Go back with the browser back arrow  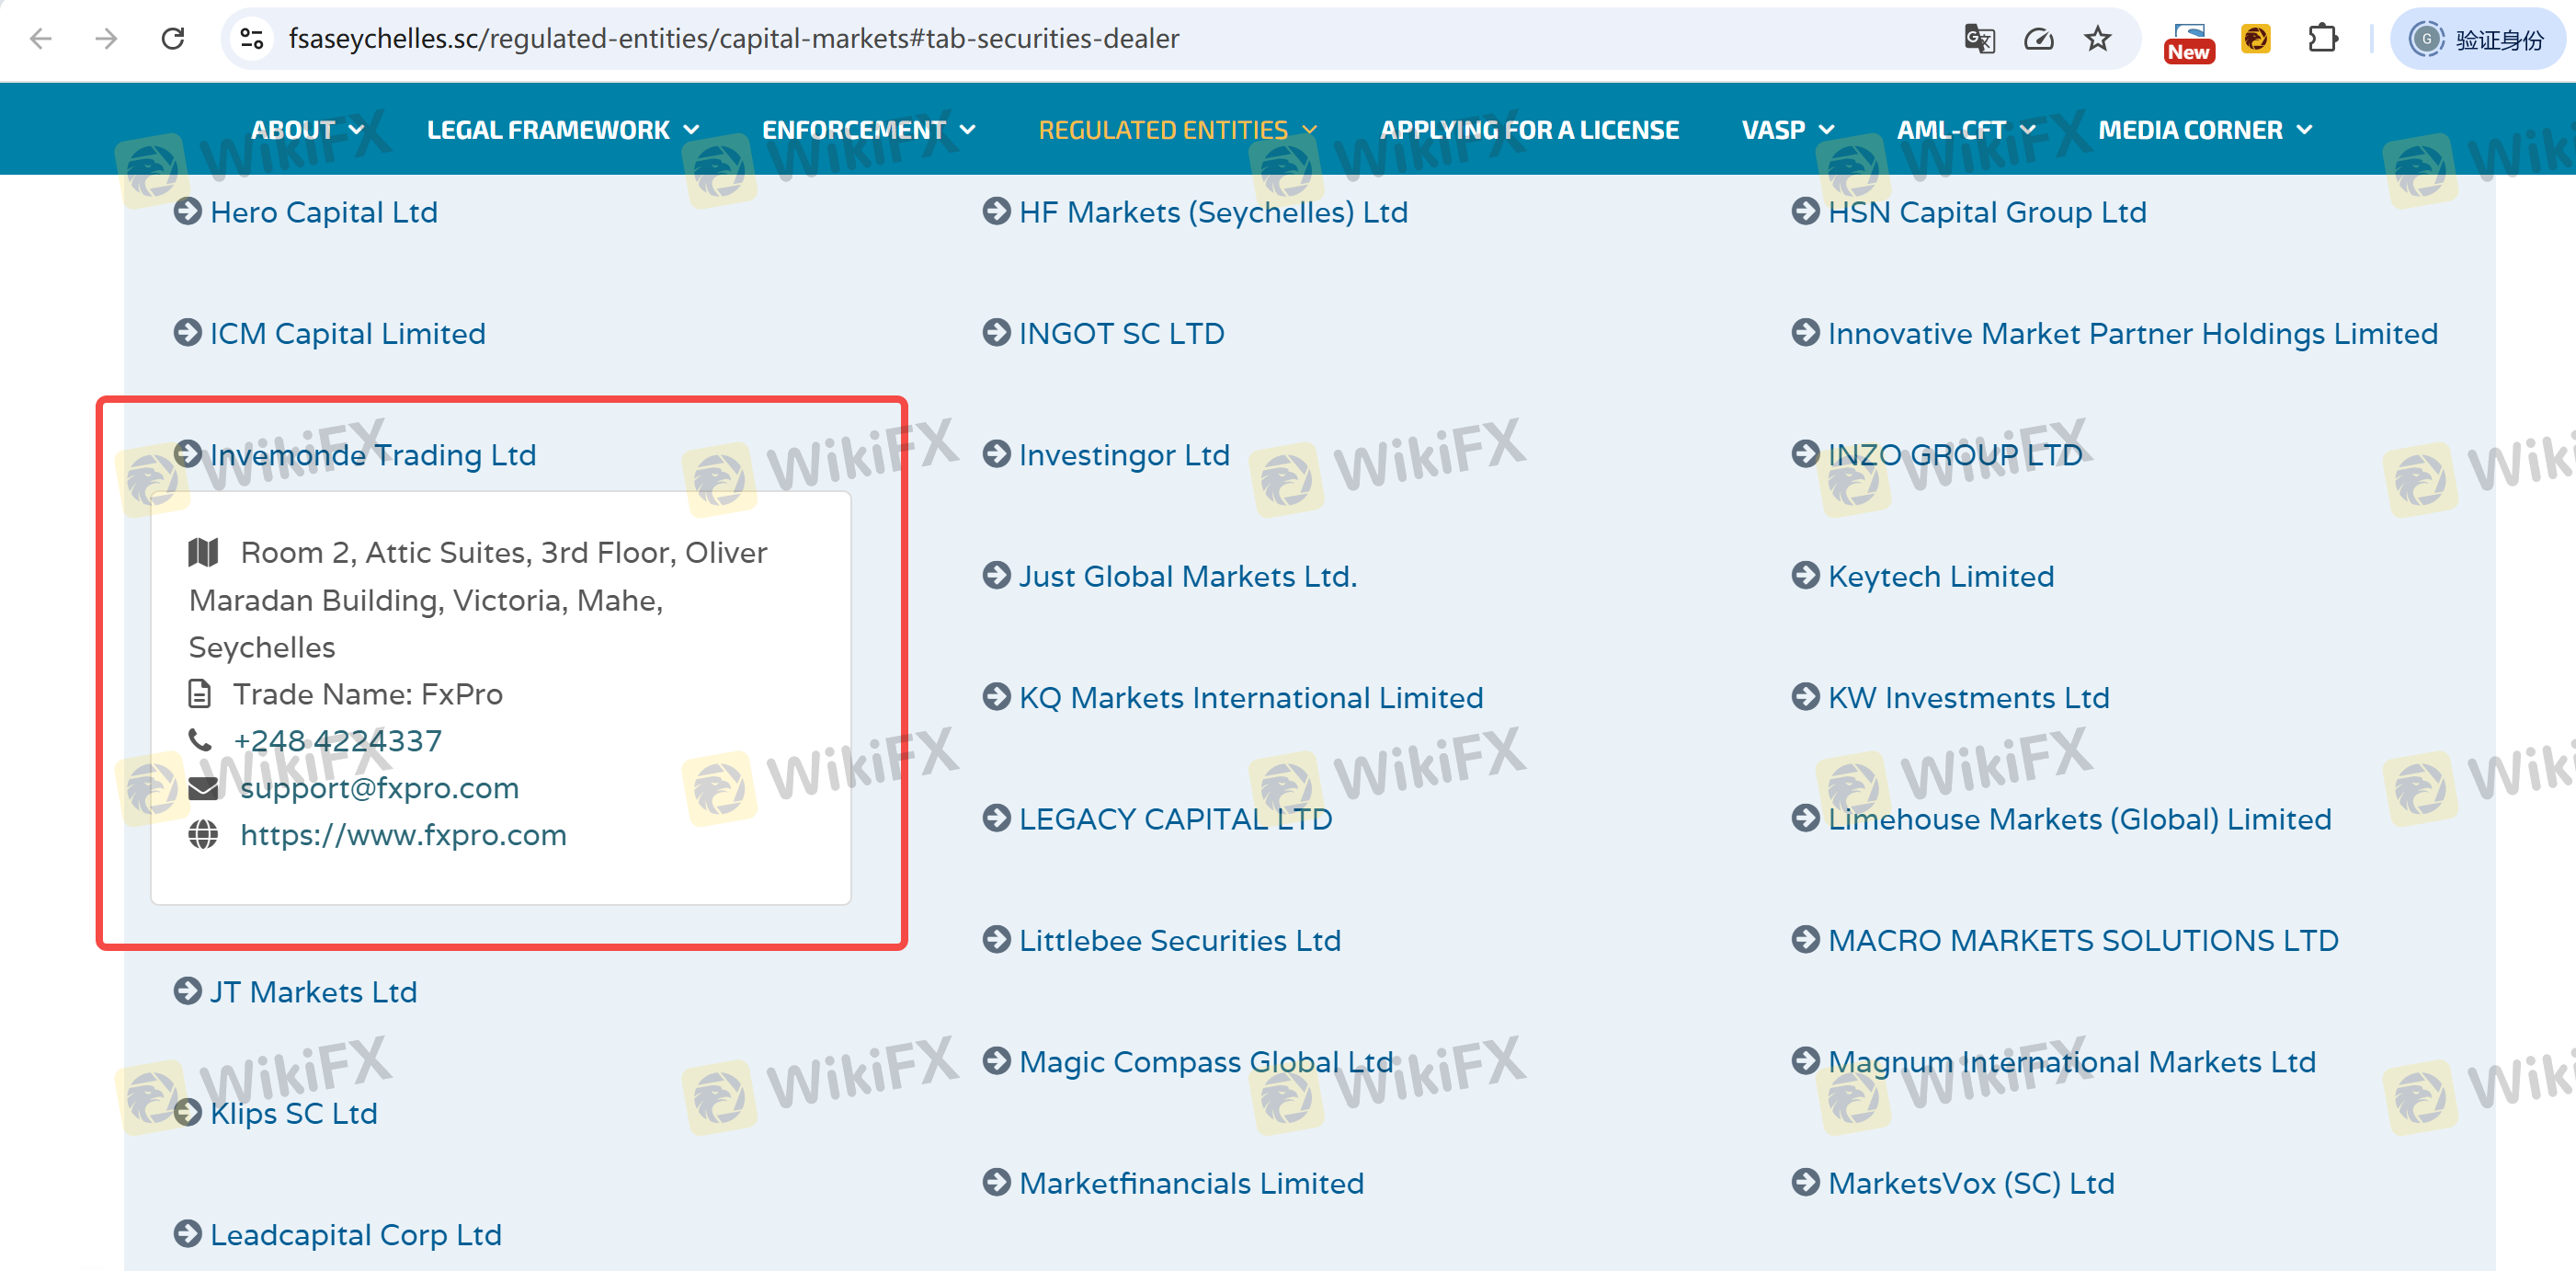click(41, 39)
